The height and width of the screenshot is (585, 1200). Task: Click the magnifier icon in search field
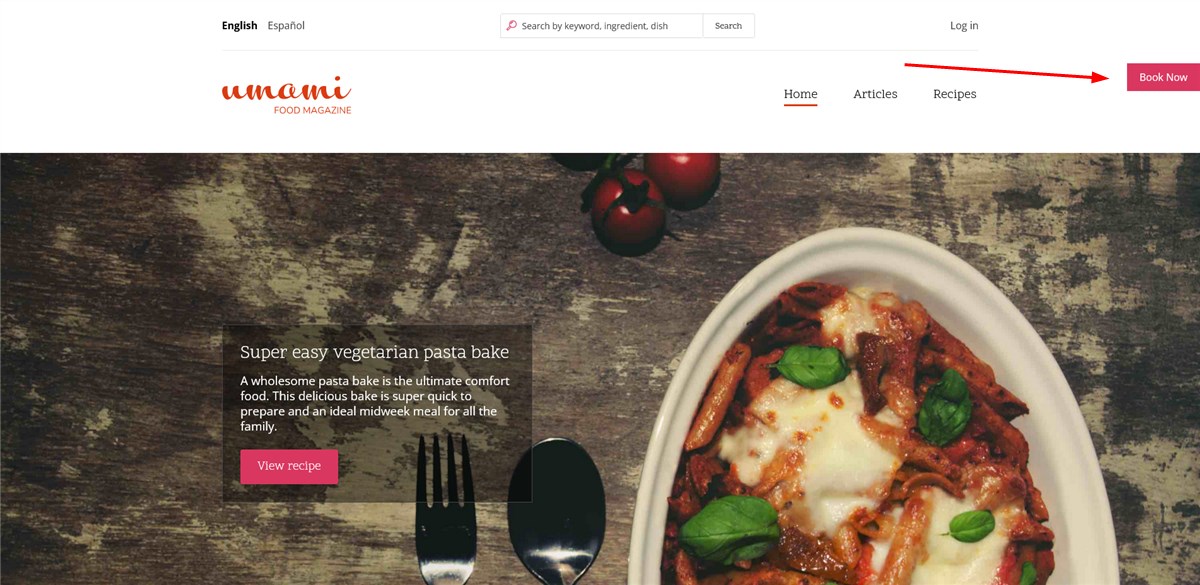512,26
